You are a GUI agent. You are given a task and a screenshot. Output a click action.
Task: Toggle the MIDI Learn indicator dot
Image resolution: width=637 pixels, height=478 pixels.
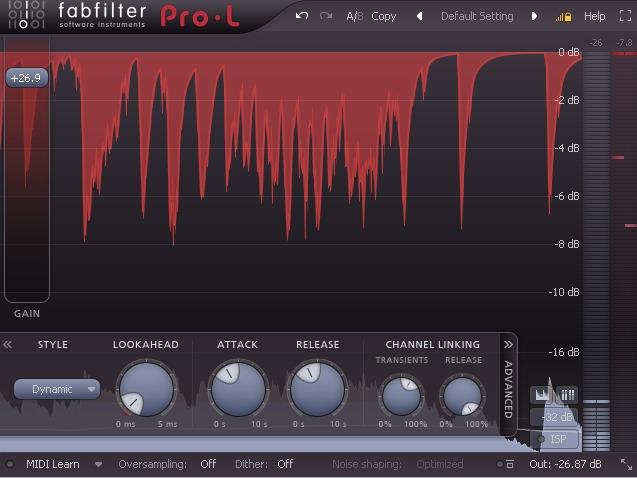coord(10,464)
